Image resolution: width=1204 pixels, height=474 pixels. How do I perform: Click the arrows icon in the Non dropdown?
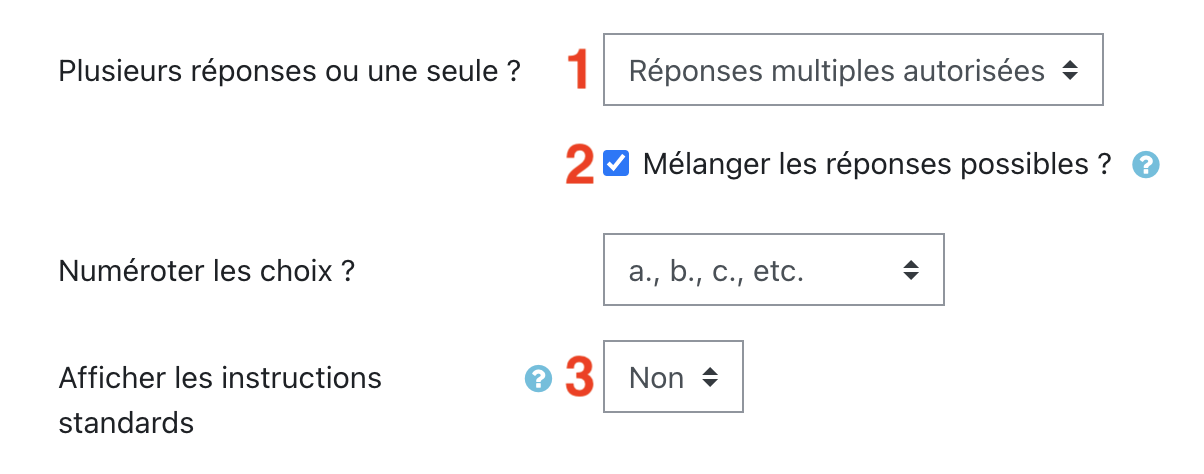pos(709,377)
